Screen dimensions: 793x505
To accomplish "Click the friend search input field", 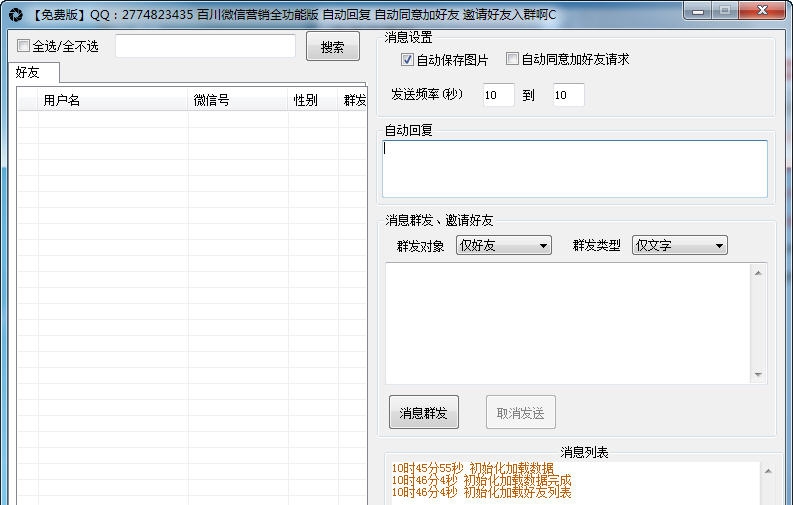I will coord(205,47).
